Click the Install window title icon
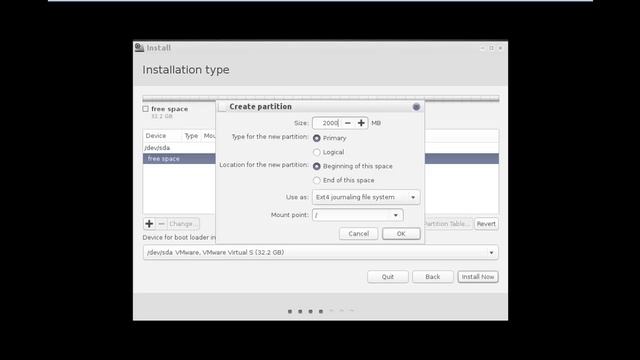 140,48
